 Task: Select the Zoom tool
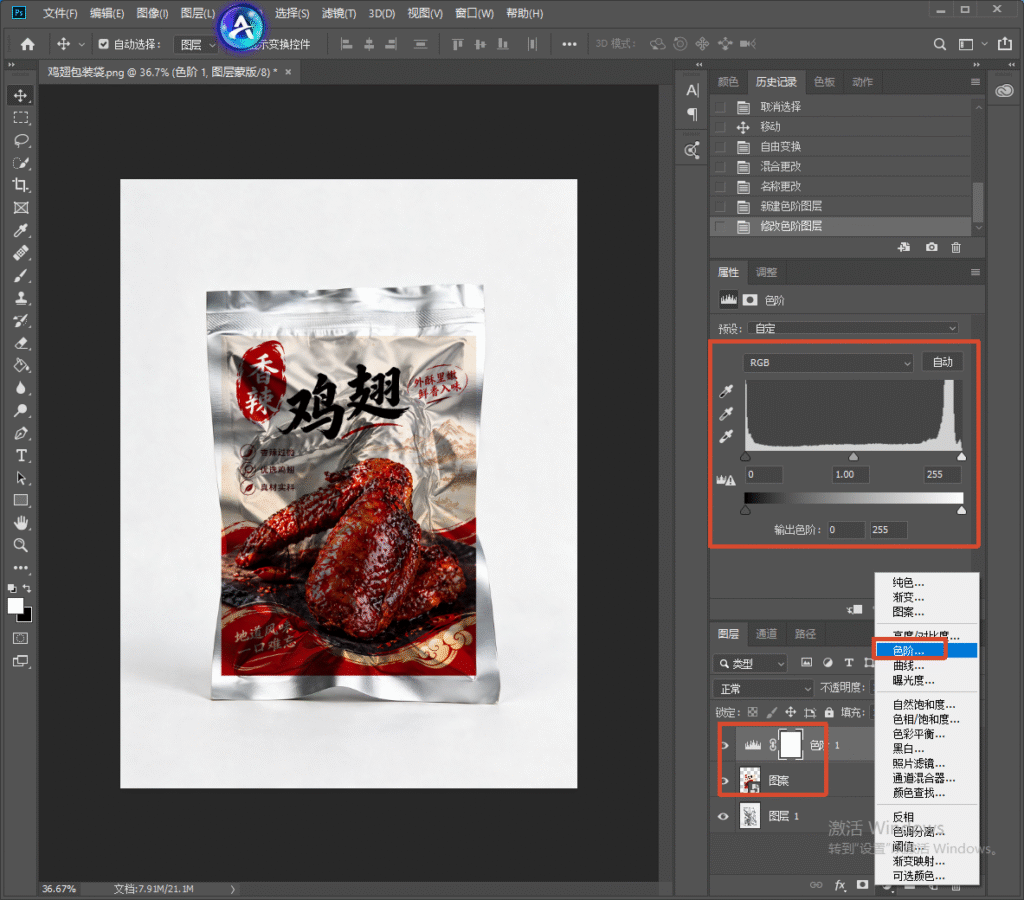[21, 545]
